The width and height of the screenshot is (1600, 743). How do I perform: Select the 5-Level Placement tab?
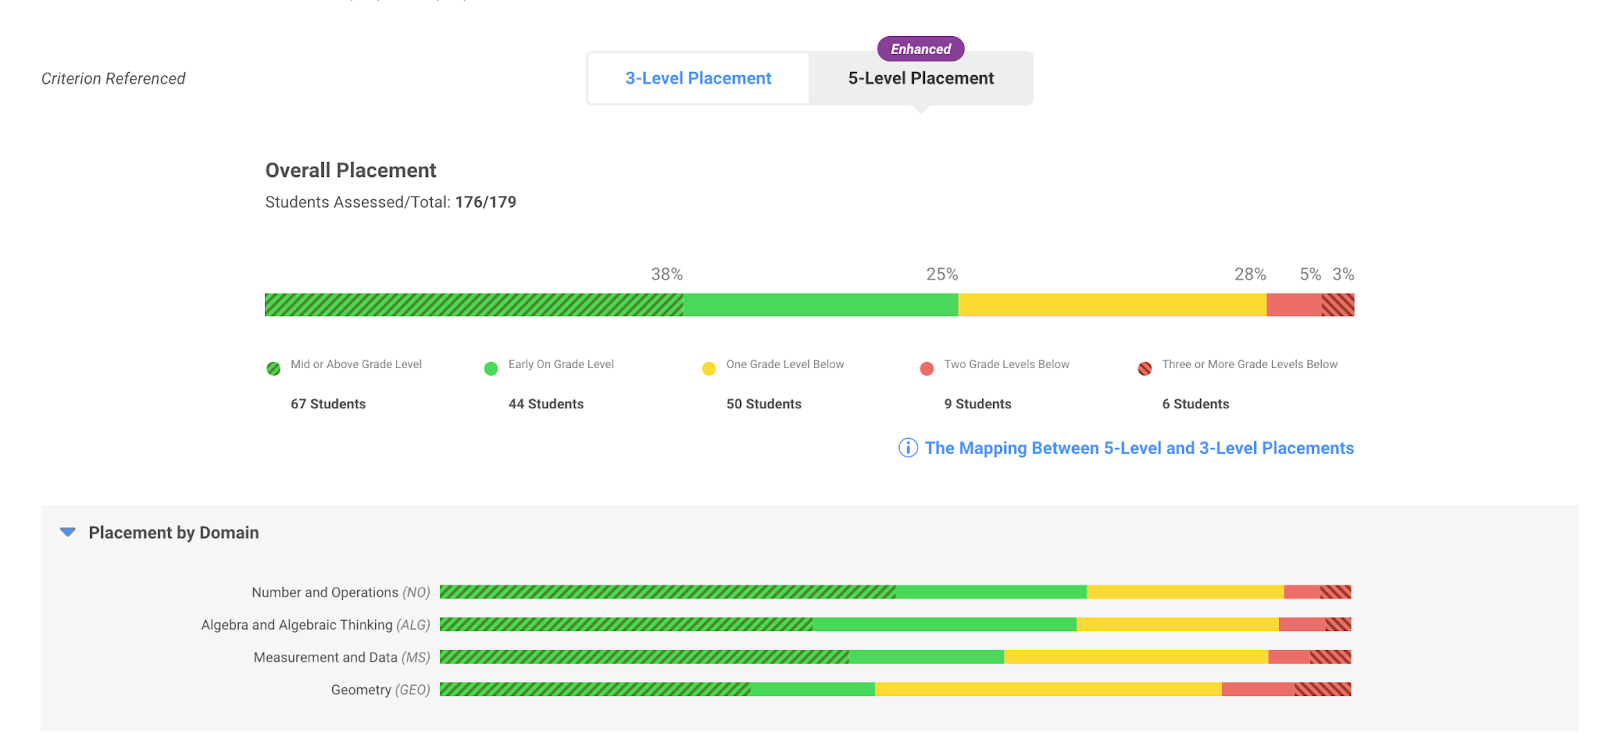pos(921,78)
